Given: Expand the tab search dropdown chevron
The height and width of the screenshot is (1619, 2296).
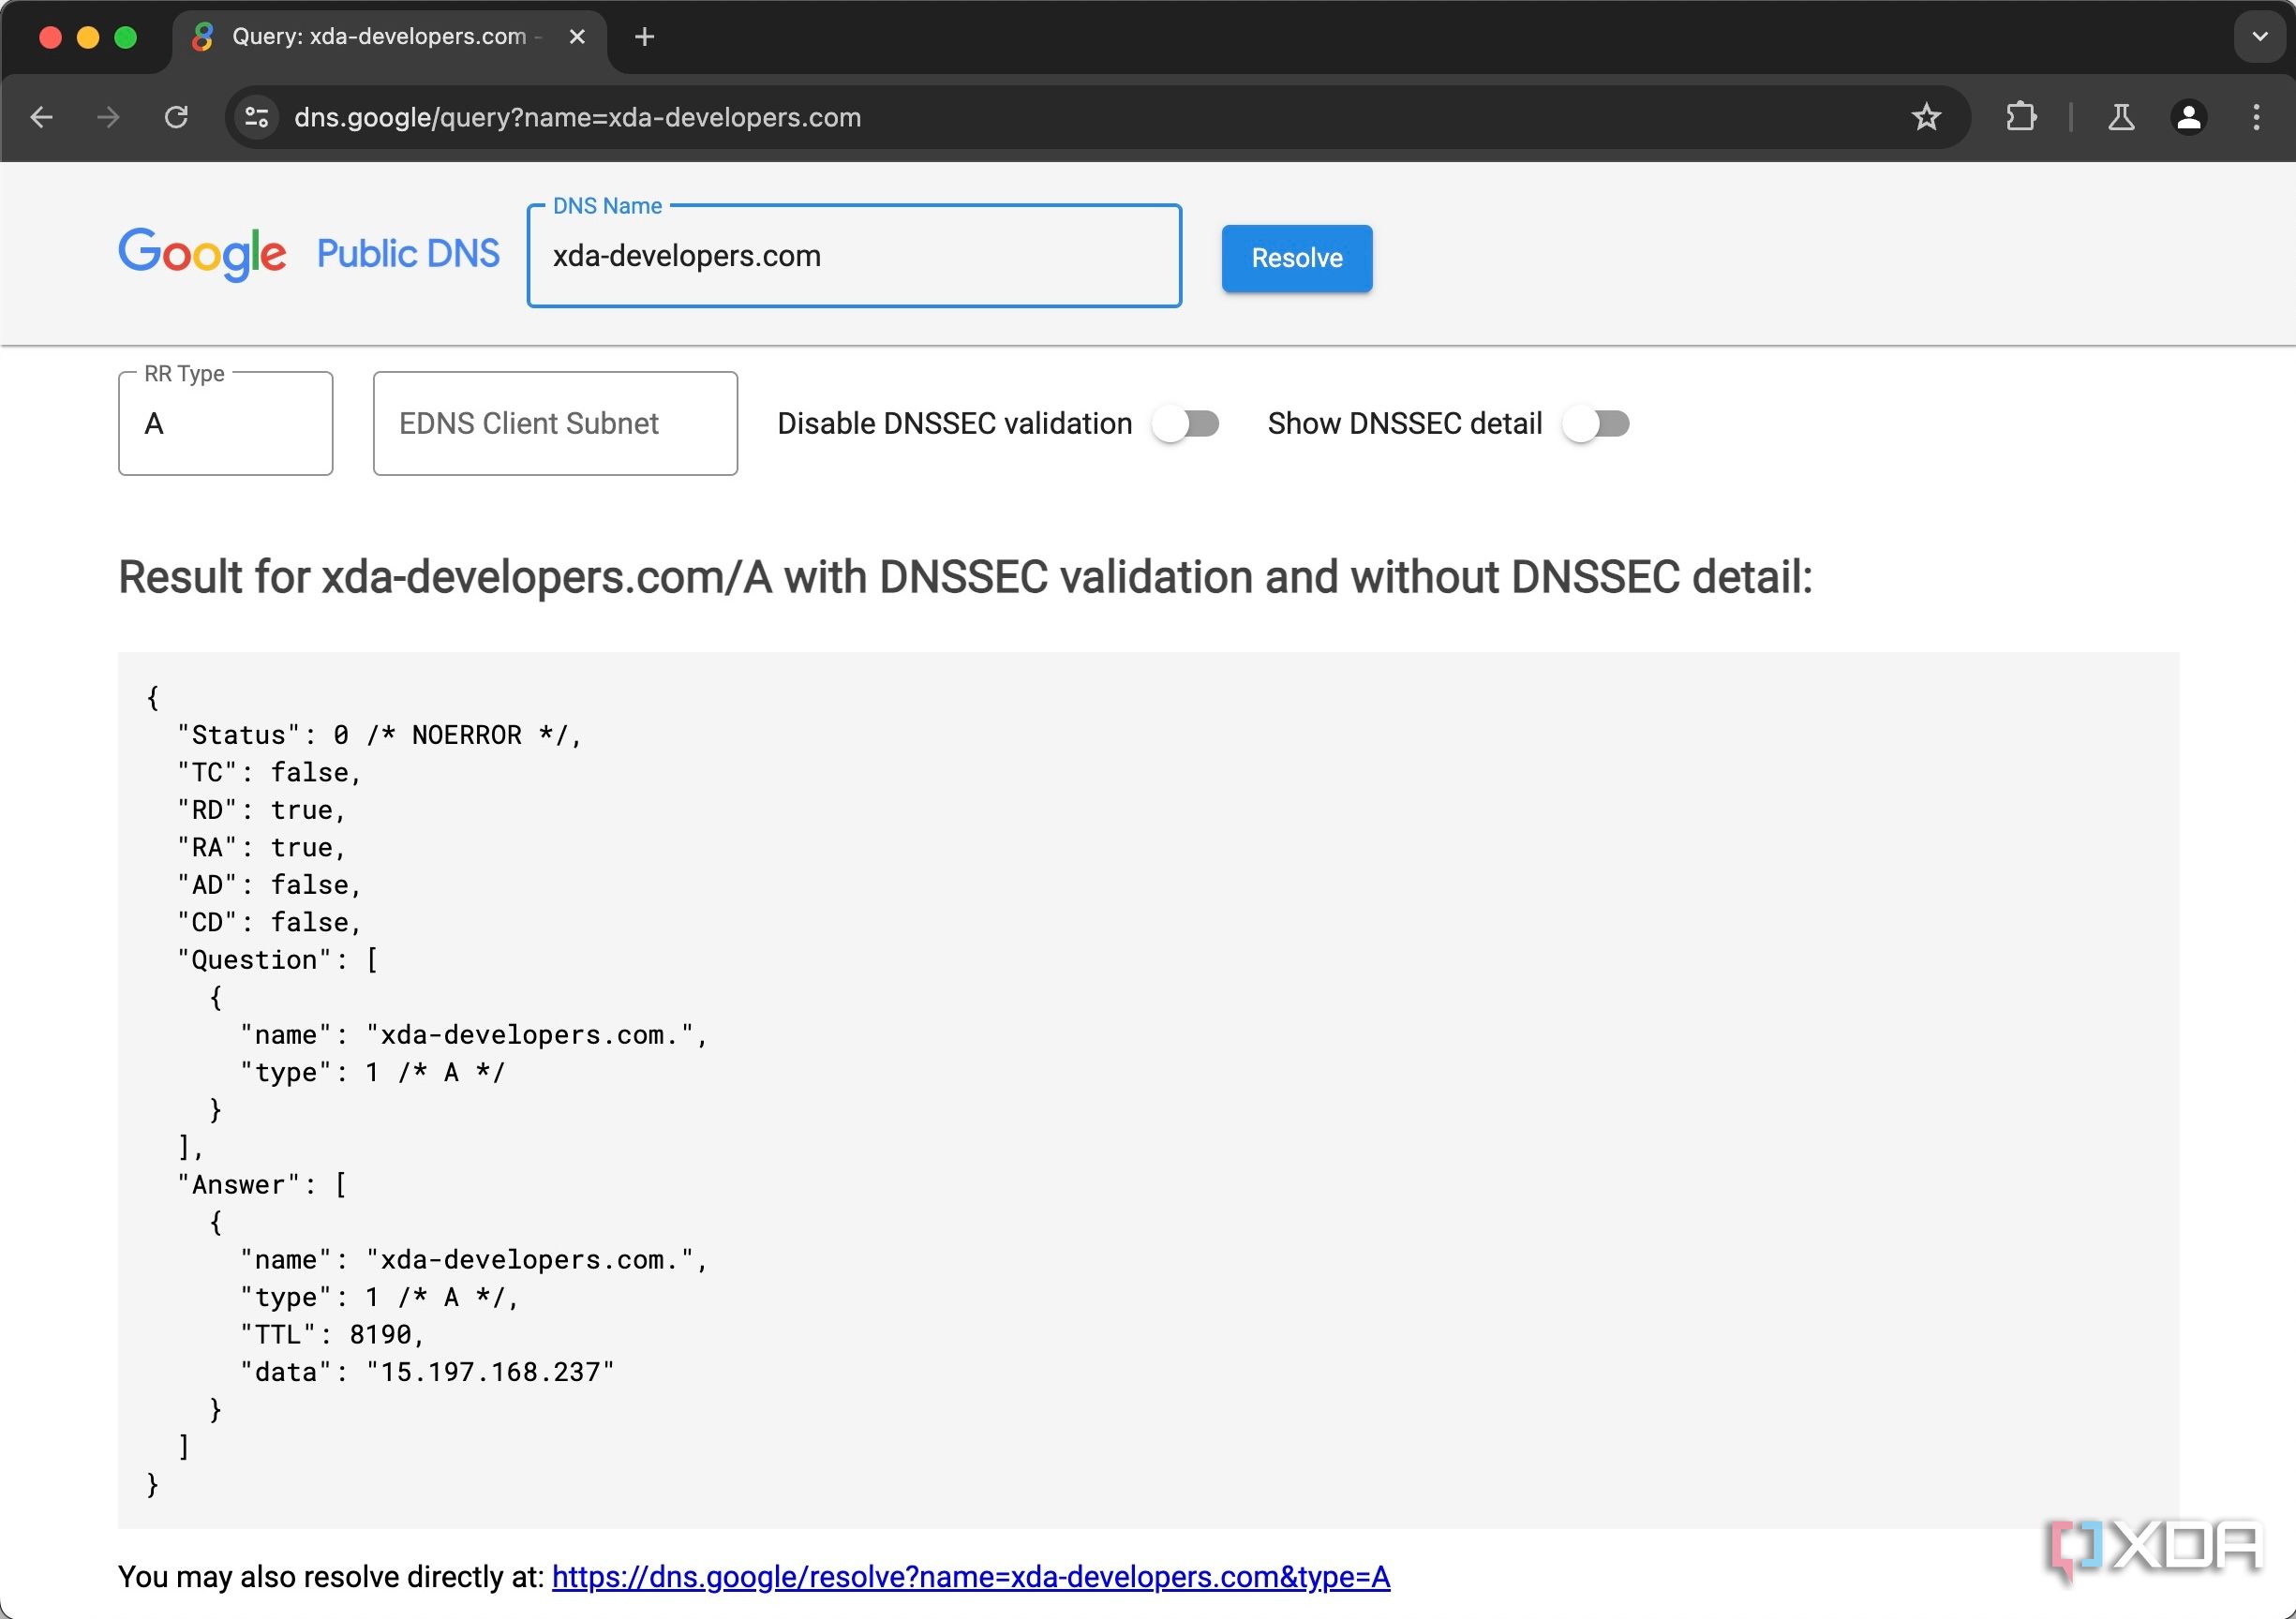Looking at the screenshot, I should [2259, 37].
